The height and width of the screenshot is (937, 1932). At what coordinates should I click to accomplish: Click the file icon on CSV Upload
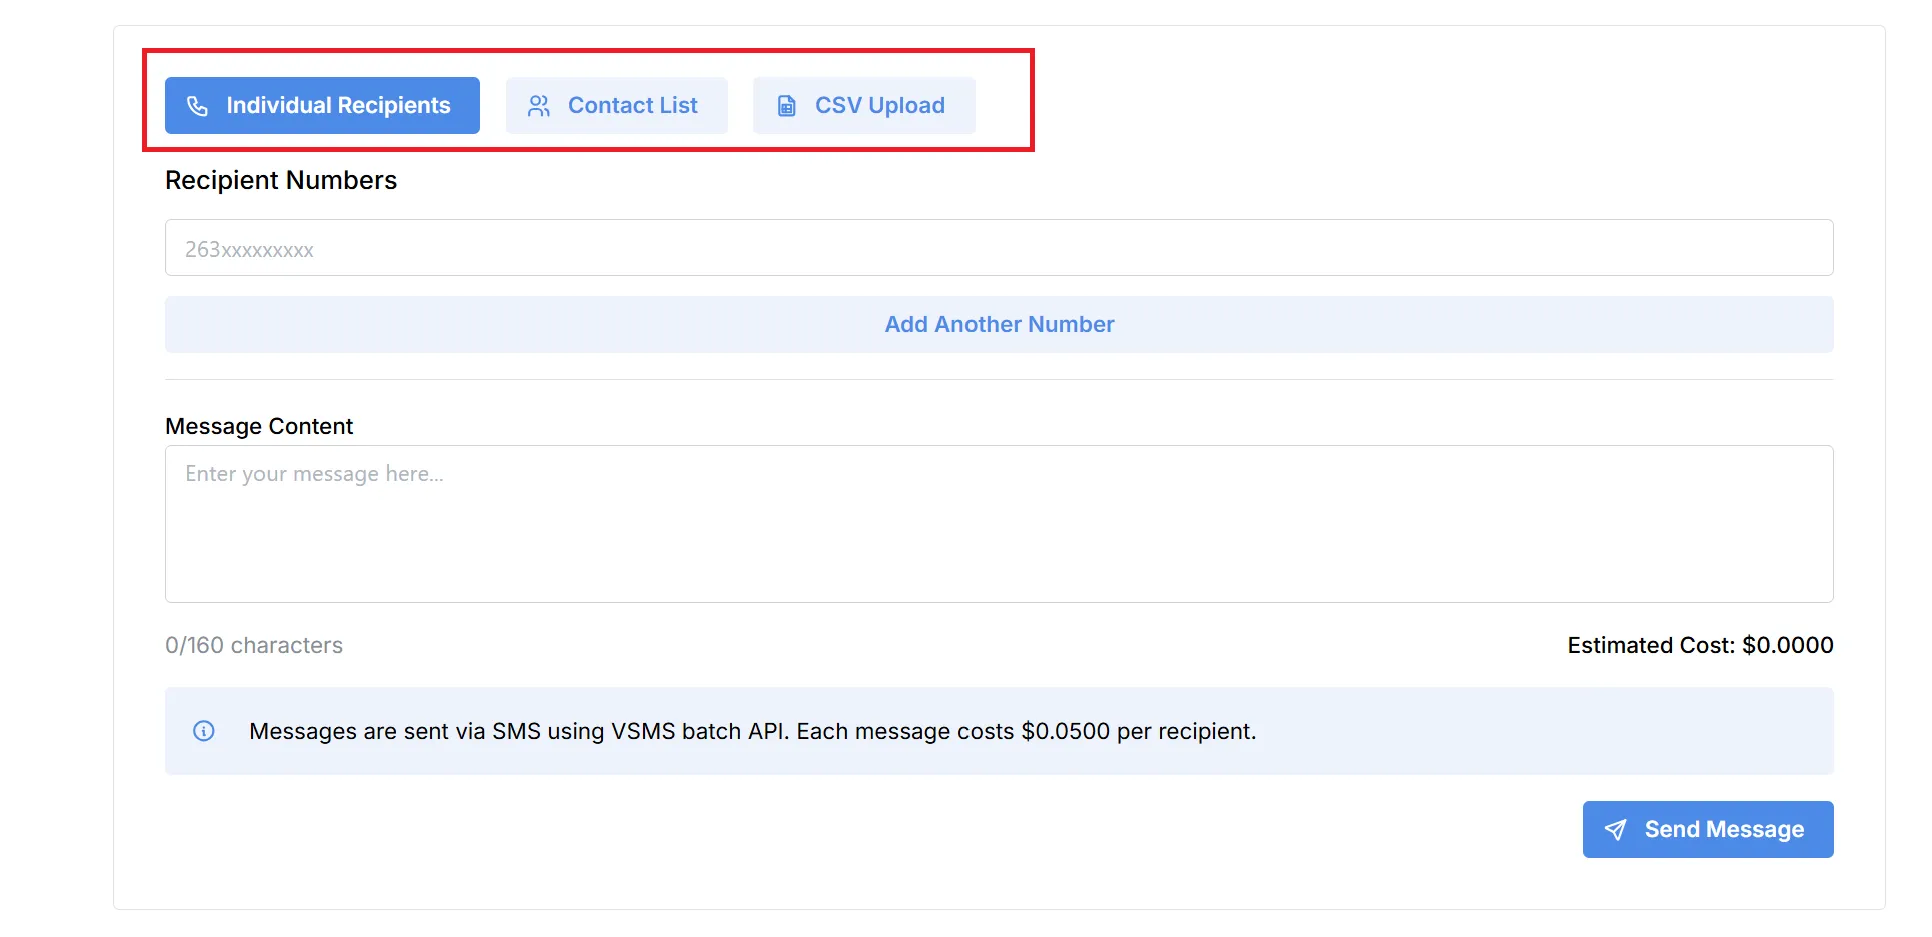point(787,106)
